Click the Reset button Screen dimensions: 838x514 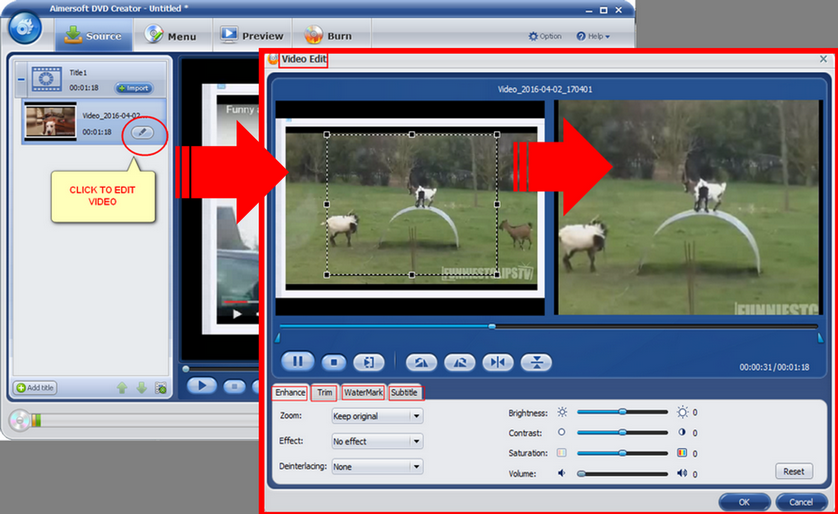point(794,471)
